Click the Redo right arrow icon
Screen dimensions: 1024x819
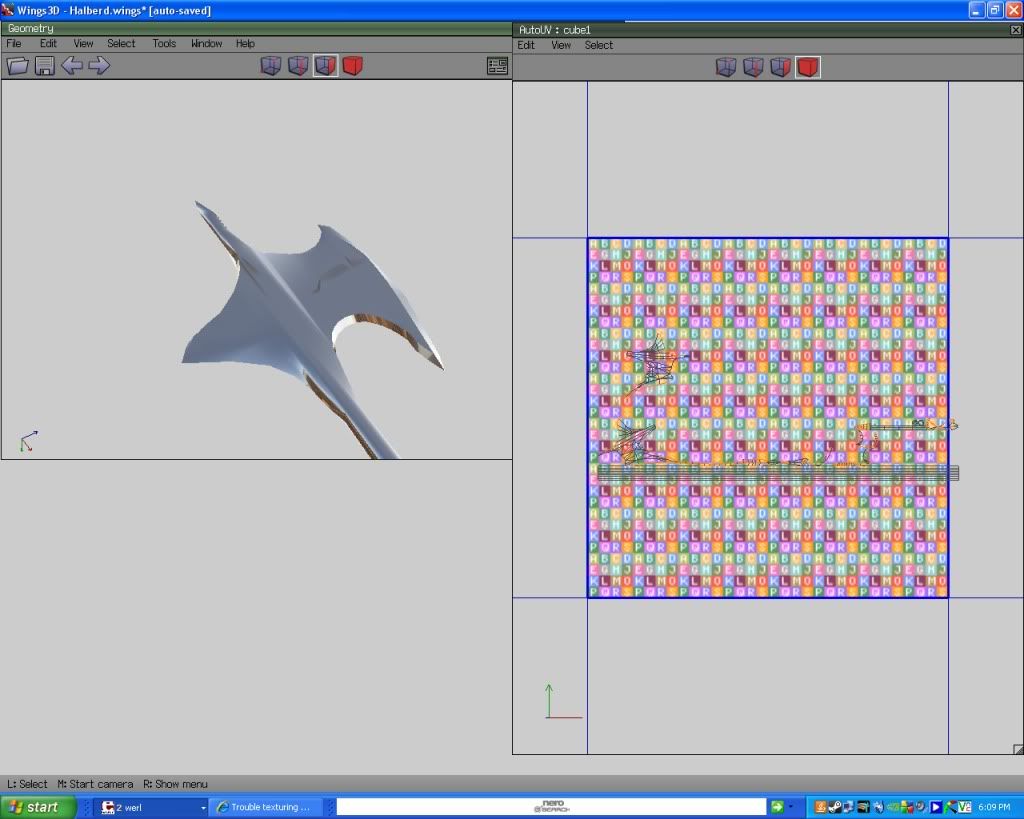tap(99, 66)
